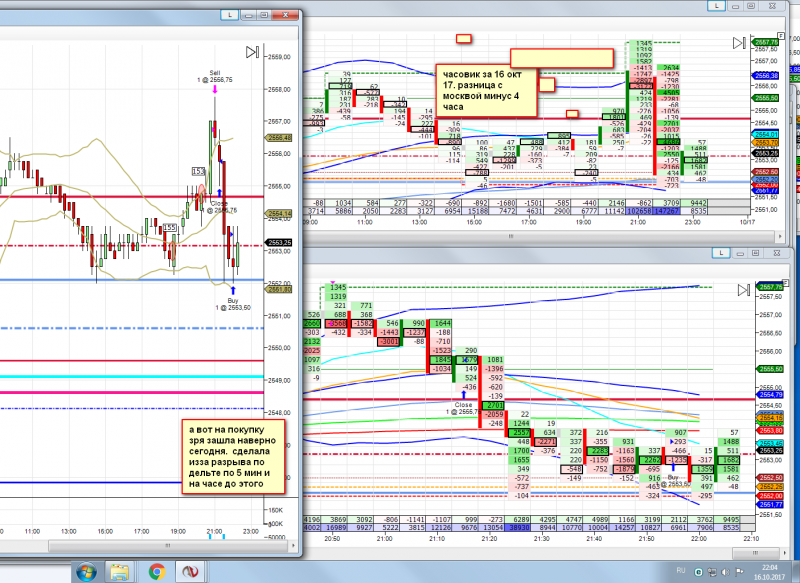Image resolution: width=800 pixels, height=583 pixels.
Task: Click green 2555,50 price marker in bottom-right chart
Action: point(769,369)
